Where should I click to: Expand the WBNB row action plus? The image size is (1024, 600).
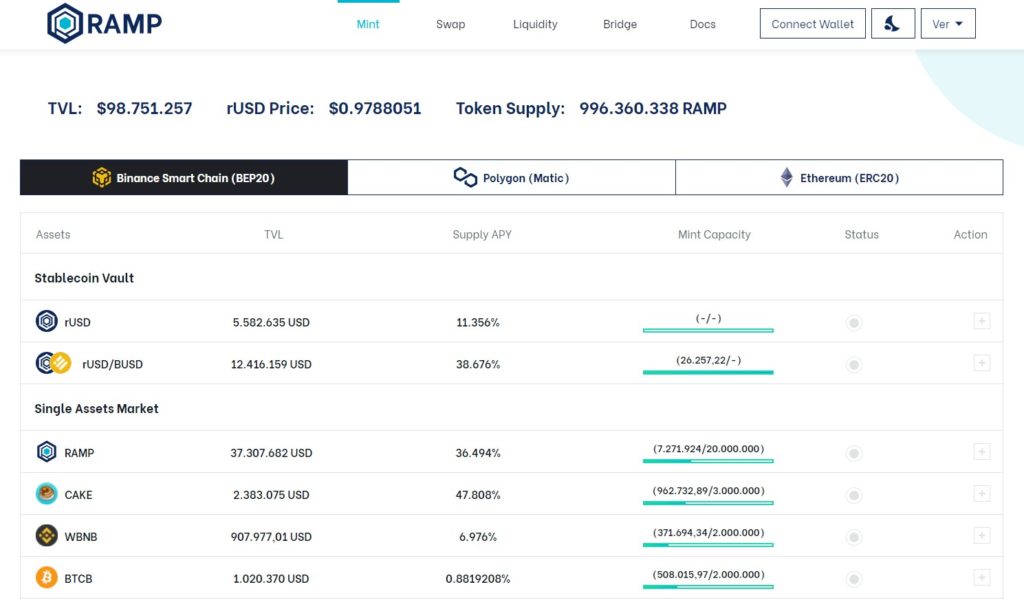(982, 535)
